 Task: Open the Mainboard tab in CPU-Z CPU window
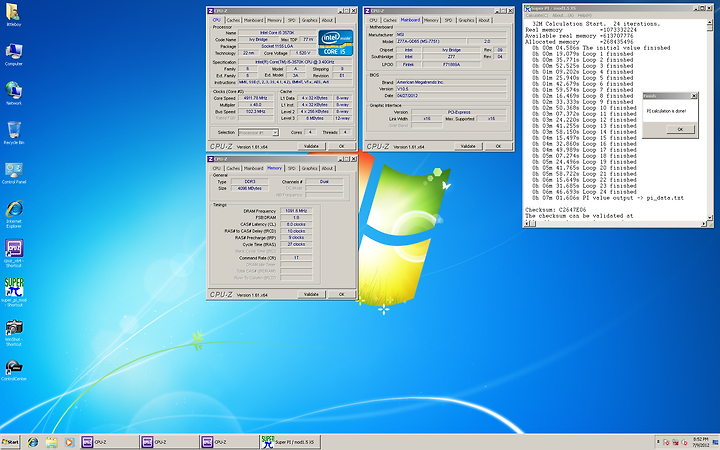(x=253, y=20)
